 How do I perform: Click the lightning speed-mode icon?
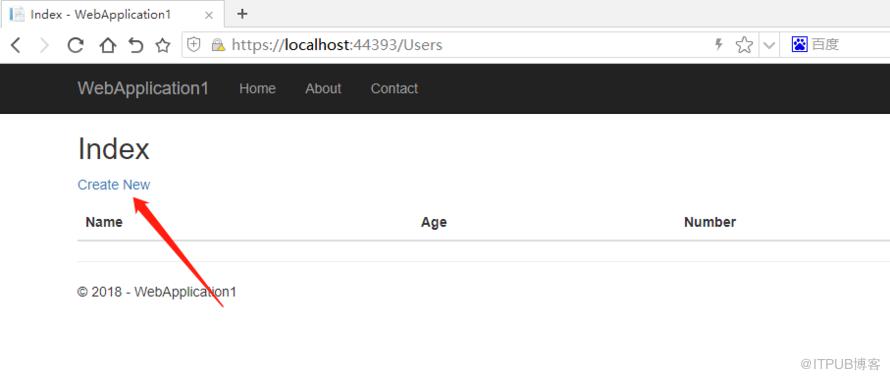719,44
